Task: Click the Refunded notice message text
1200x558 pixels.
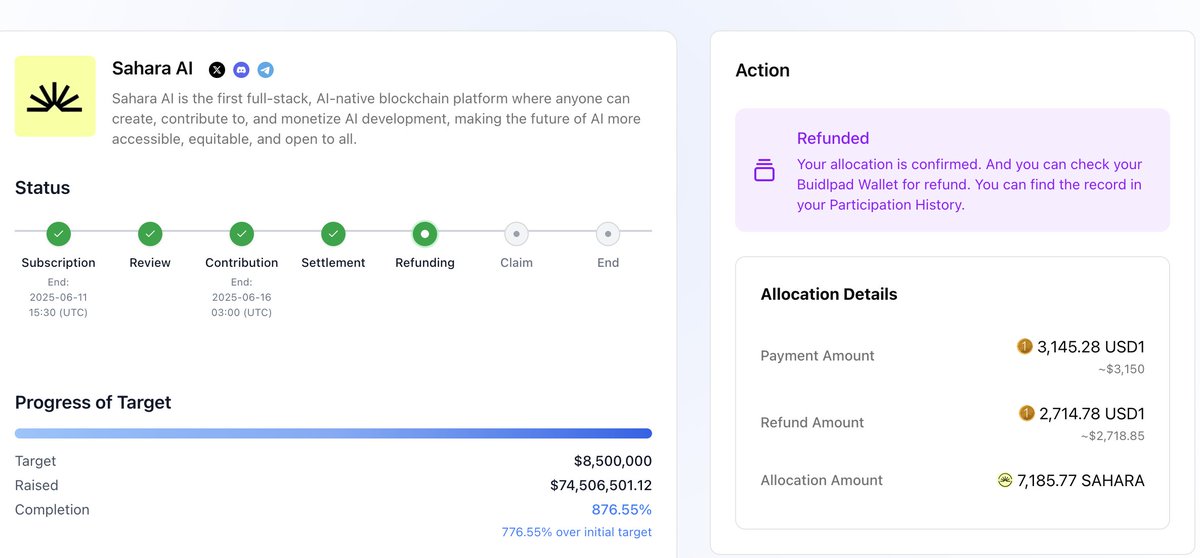Action: click(970, 184)
